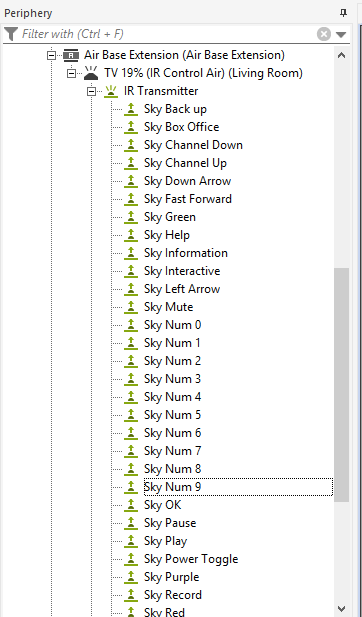362x617 pixels.
Task: Click the icon beside Sky Left Arrow
Action: [x=131, y=289]
